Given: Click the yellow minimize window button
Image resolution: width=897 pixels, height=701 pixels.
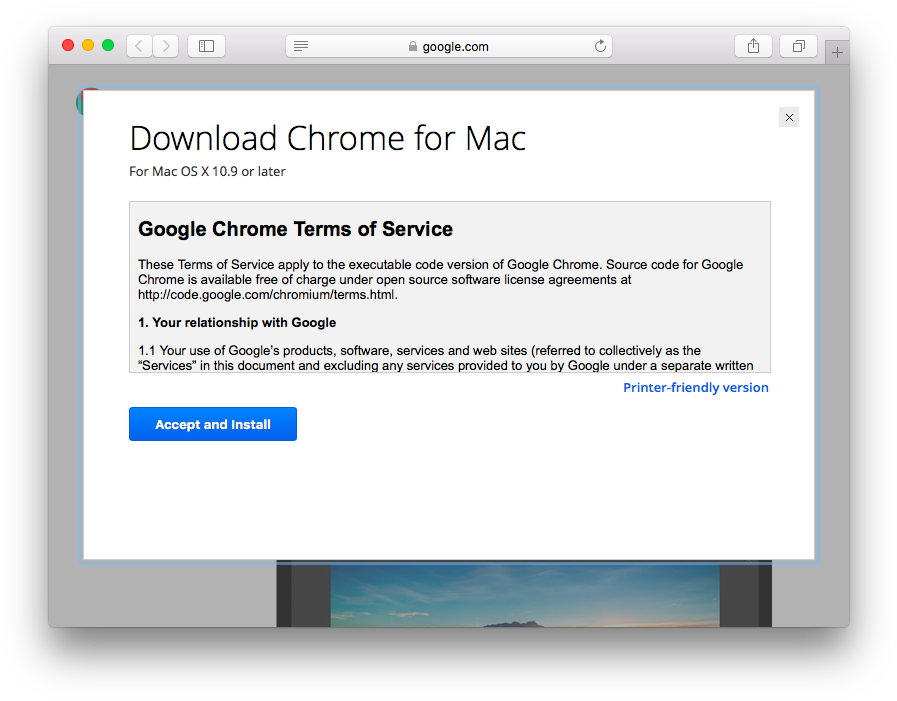Looking at the screenshot, I should (x=85, y=45).
